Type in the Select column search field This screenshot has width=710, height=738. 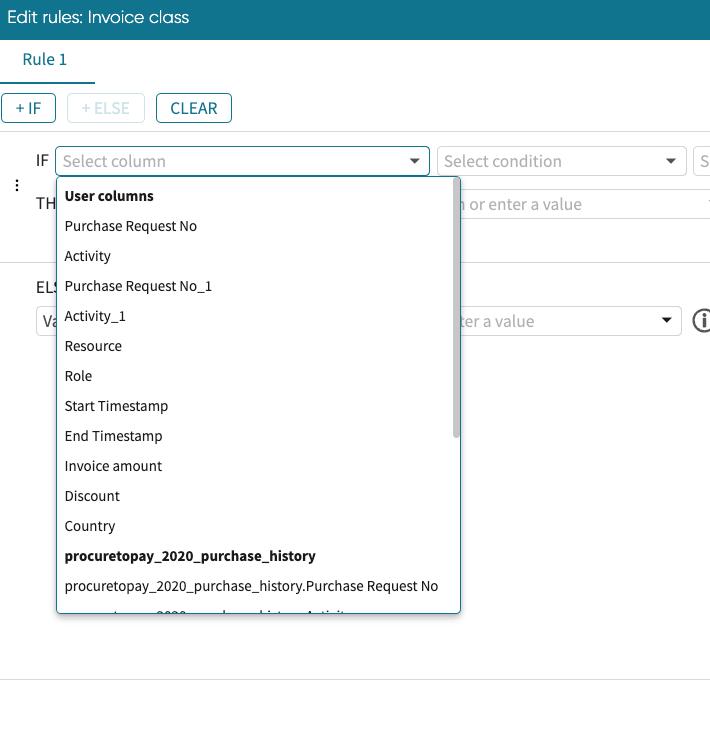coord(230,162)
